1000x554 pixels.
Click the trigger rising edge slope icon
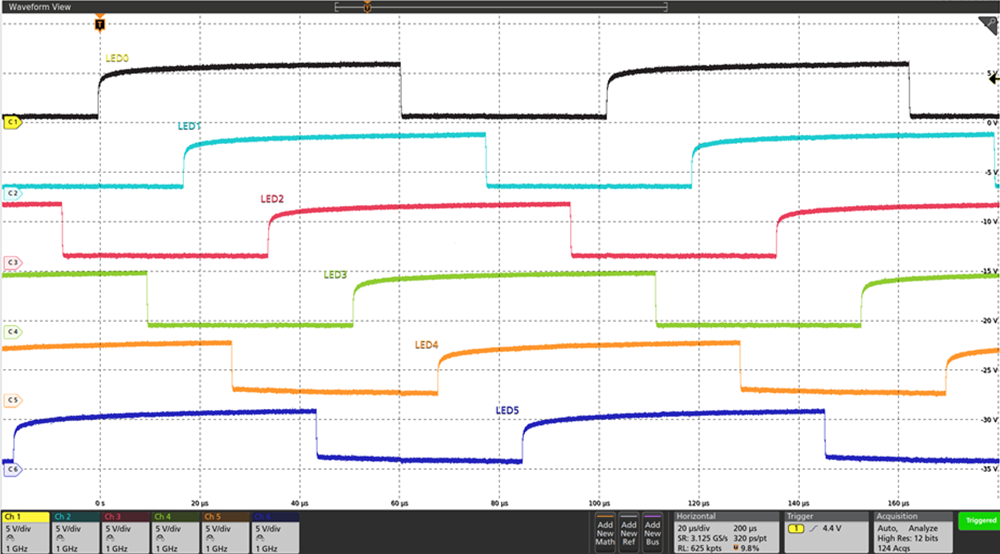[x=813, y=528]
